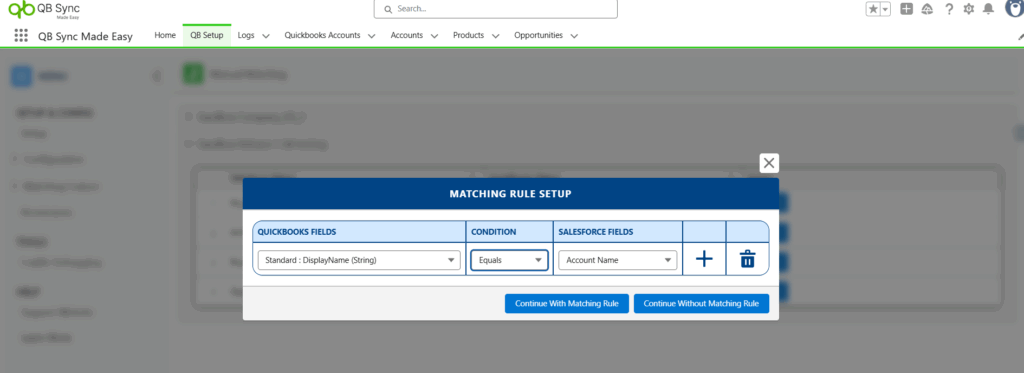Open the Logs tab
This screenshot has width=1024, height=373.
coord(246,35)
